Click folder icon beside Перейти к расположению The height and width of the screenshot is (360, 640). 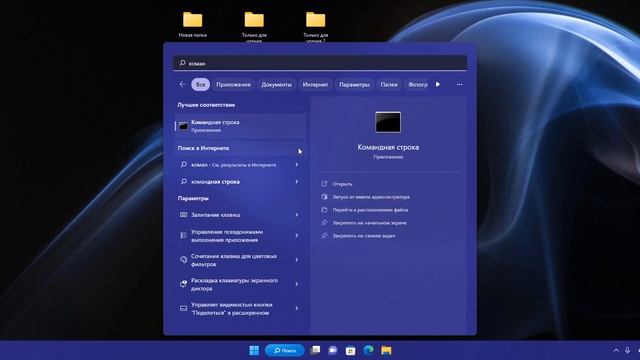[x=324, y=210]
